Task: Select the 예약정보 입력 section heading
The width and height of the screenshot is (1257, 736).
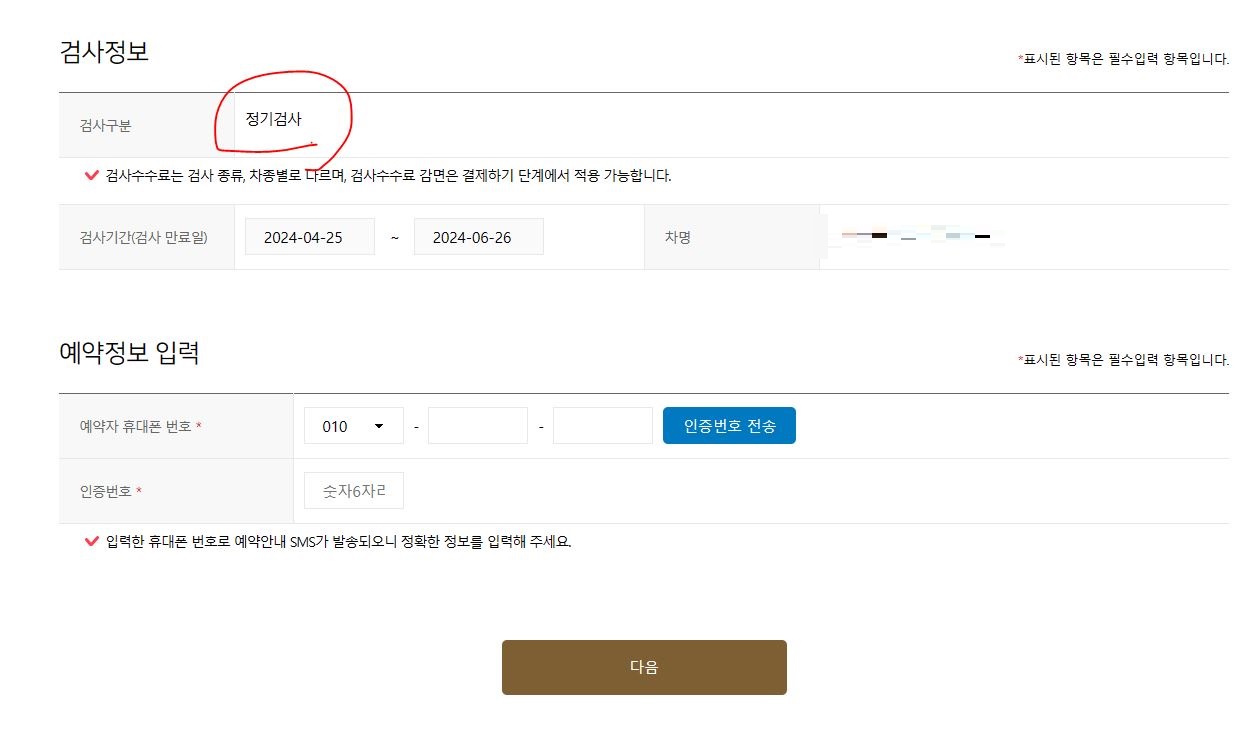Action: pyautogui.click(x=130, y=351)
